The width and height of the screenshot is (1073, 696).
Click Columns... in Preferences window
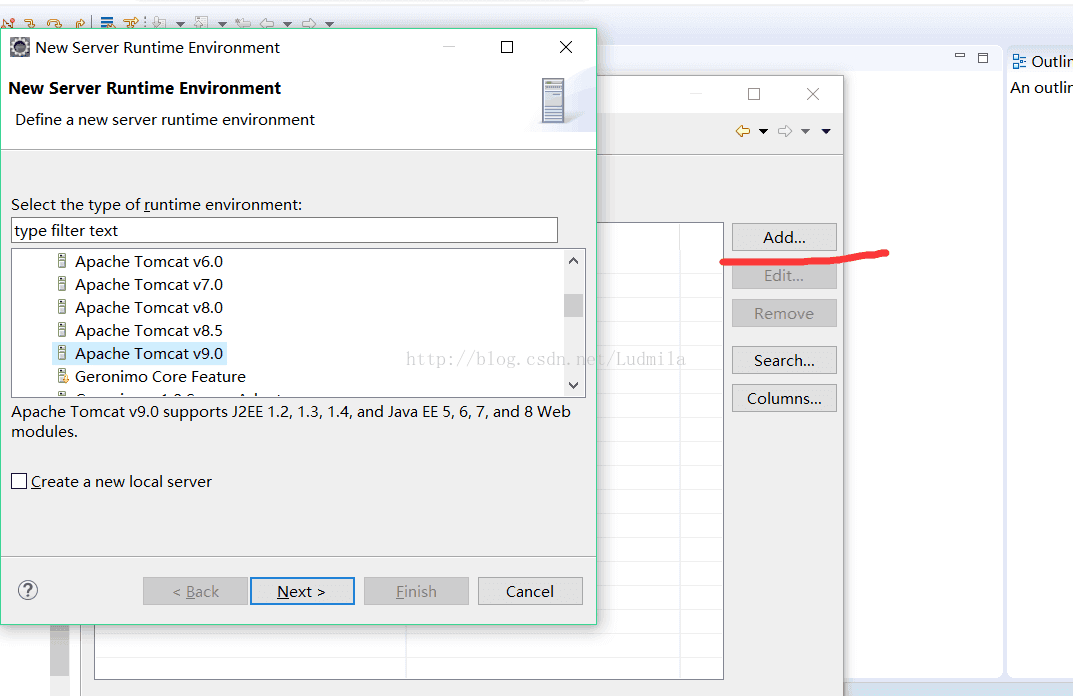(x=784, y=398)
